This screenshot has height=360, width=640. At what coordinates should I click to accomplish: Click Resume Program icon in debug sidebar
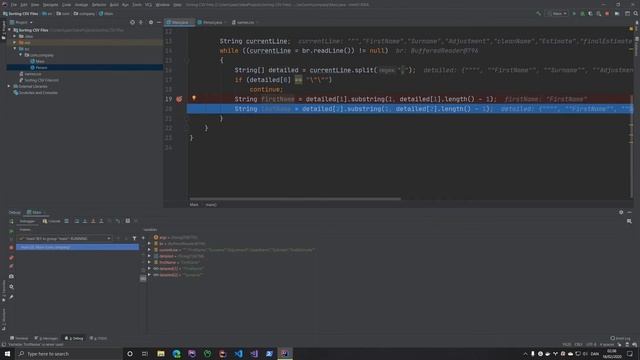click(x=11, y=231)
